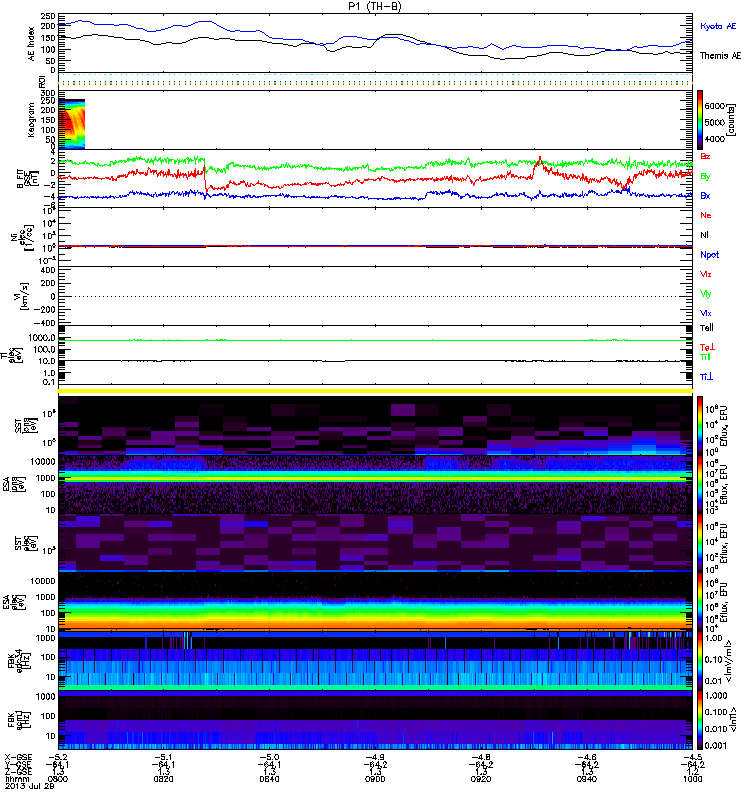Click the blue "Bx" legend label
Viewport: 750px width, 800px height.
coord(705,195)
